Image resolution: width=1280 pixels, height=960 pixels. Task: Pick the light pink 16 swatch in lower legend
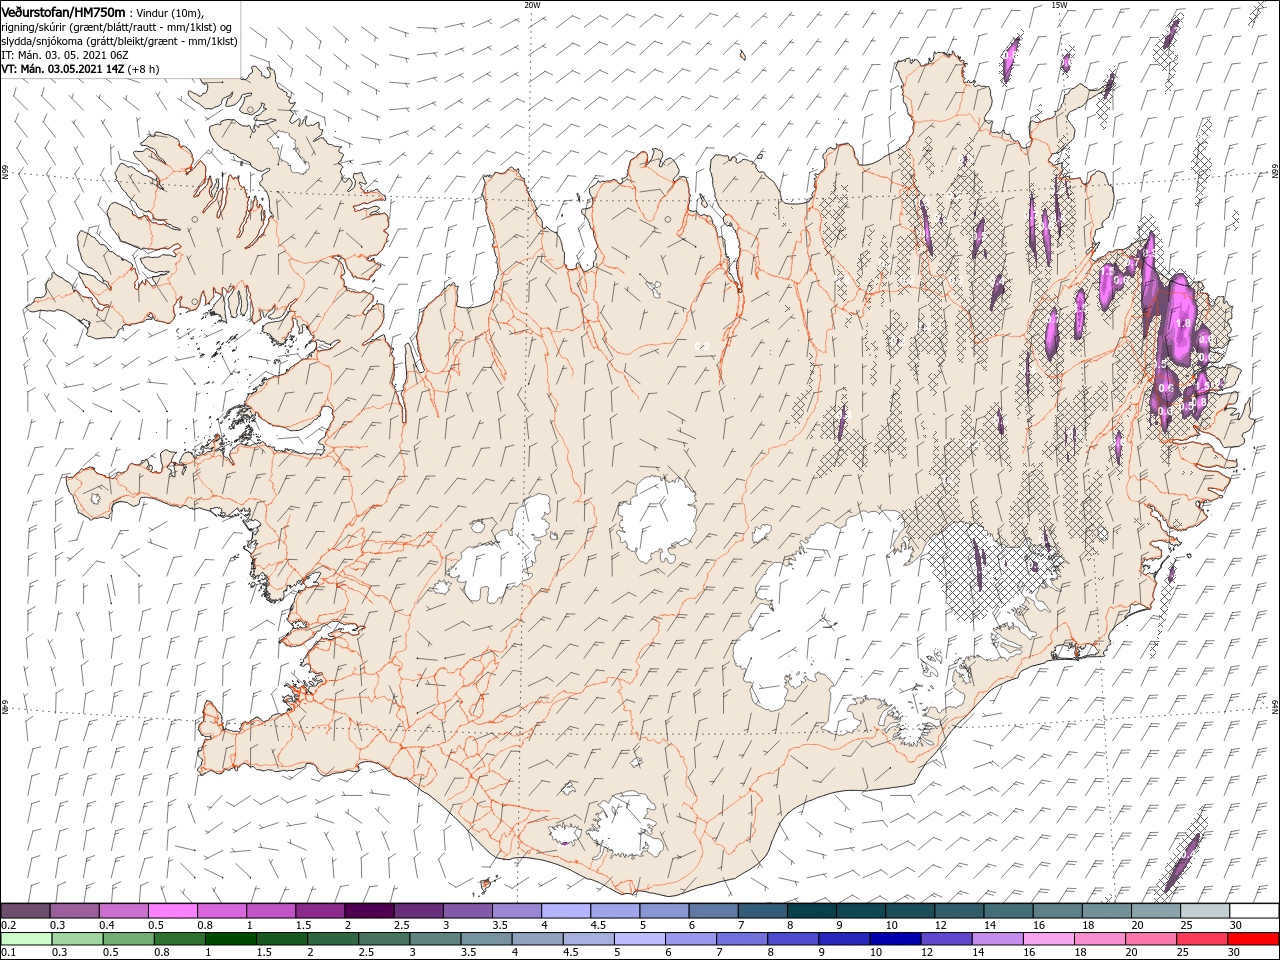(x=1050, y=939)
